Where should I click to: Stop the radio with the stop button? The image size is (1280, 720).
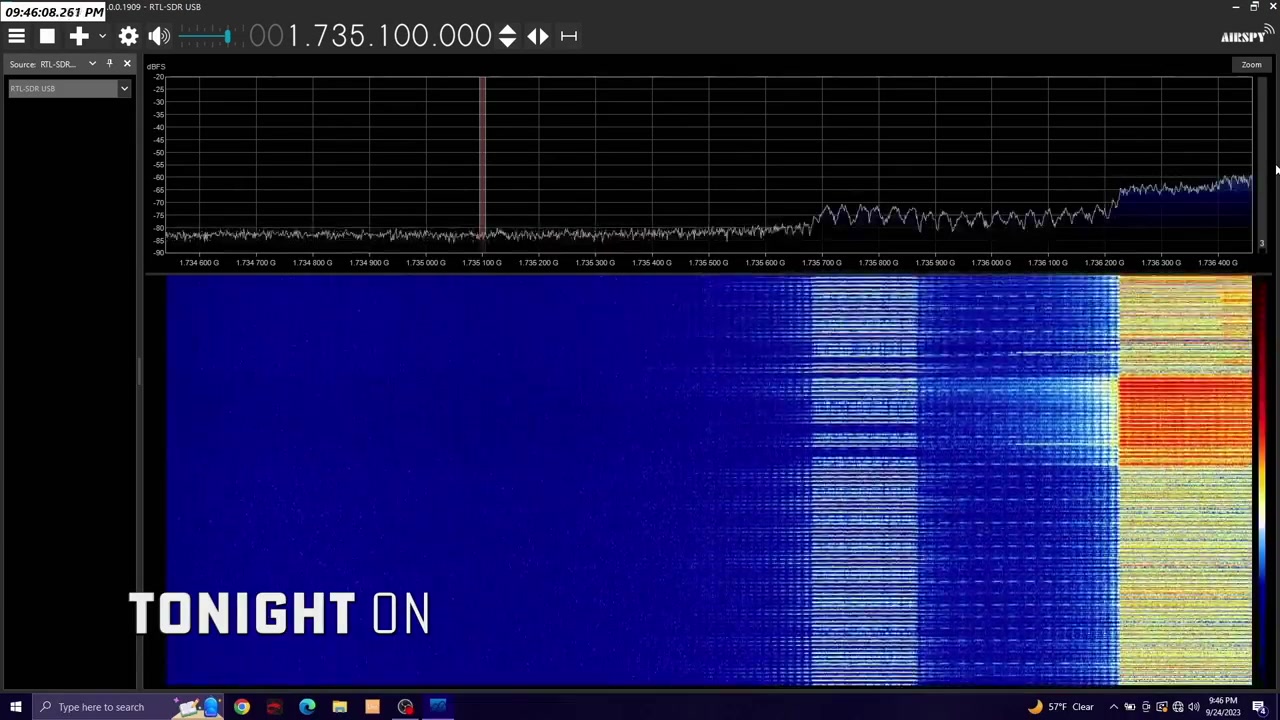(47, 36)
